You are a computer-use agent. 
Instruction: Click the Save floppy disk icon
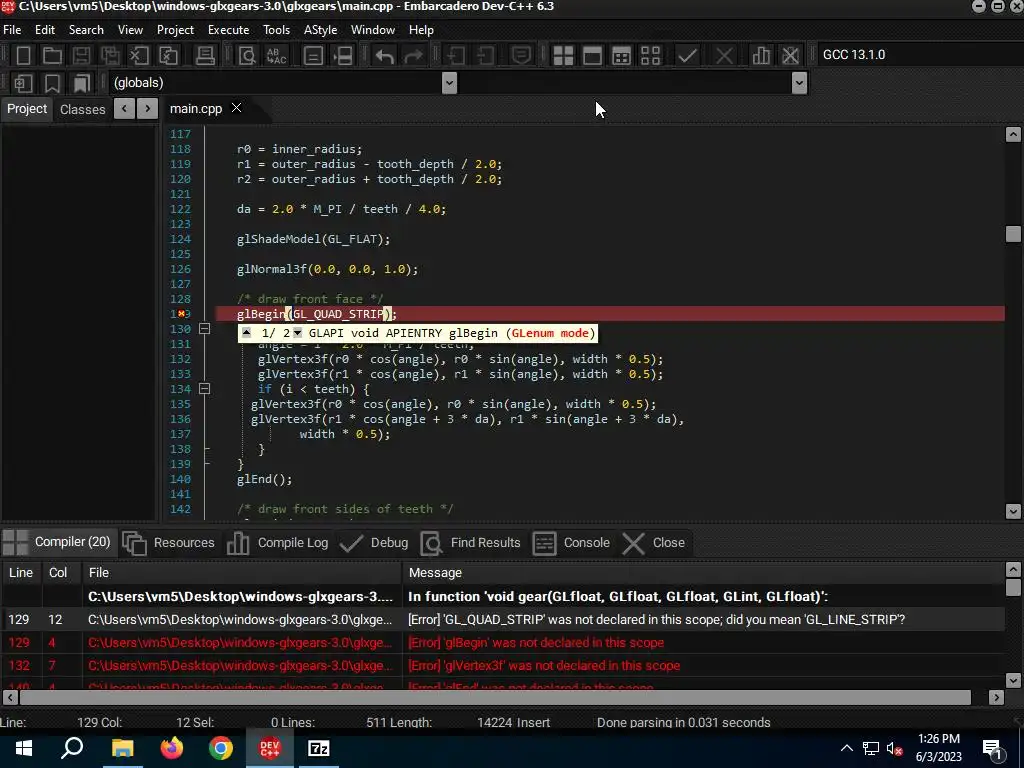tap(81, 56)
